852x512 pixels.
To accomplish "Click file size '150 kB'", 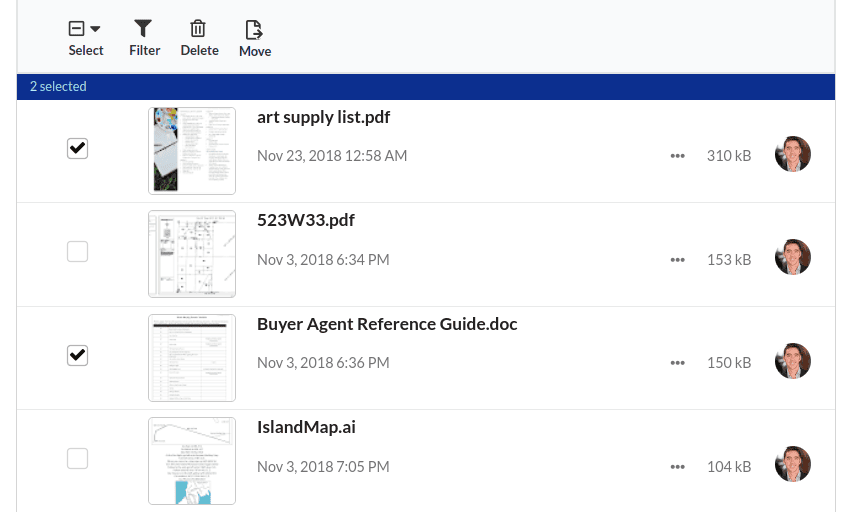I will pyautogui.click(x=729, y=363).
